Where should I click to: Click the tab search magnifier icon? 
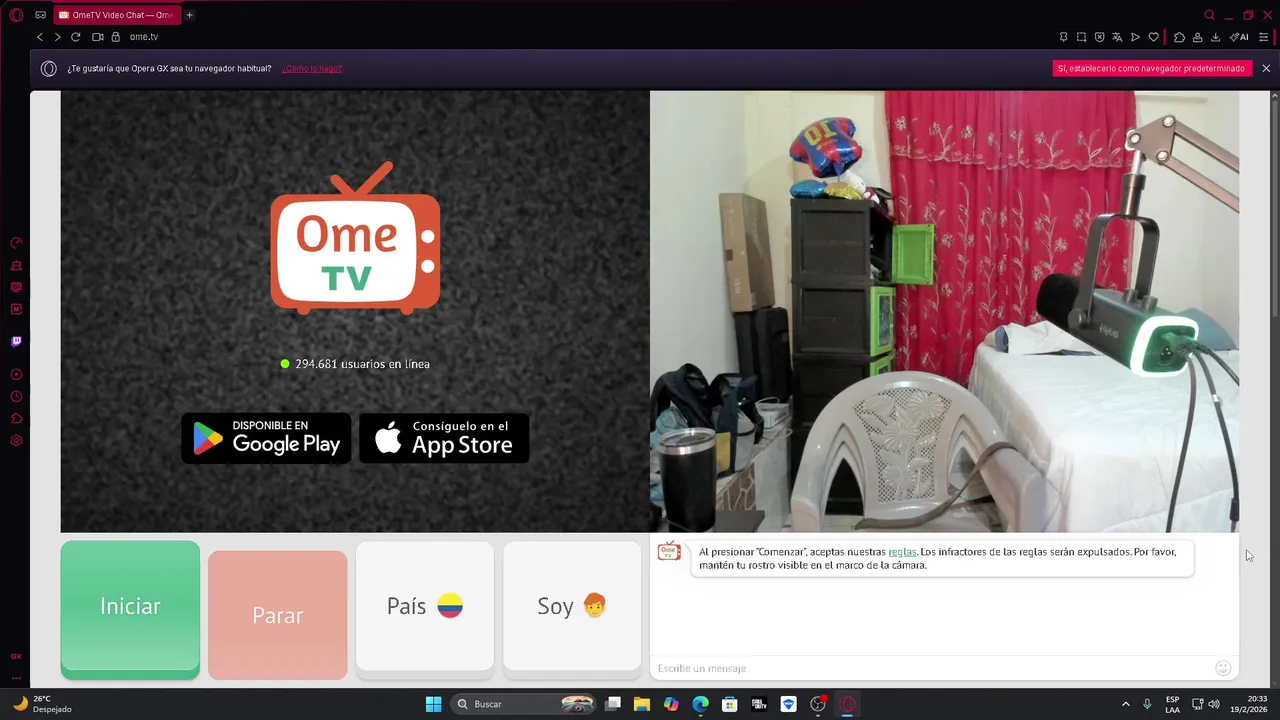[1209, 15]
